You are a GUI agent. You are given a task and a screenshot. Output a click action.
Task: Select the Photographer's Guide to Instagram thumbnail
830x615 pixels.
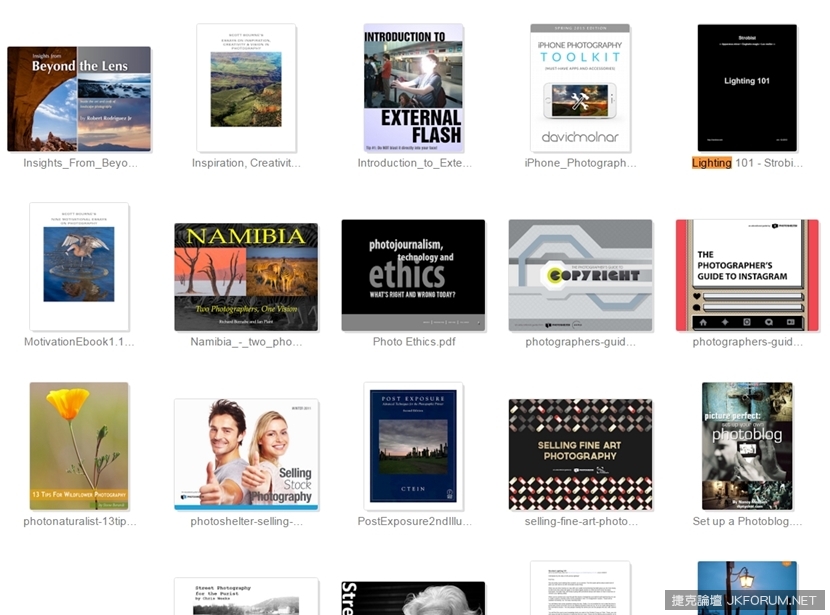pos(747,275)
